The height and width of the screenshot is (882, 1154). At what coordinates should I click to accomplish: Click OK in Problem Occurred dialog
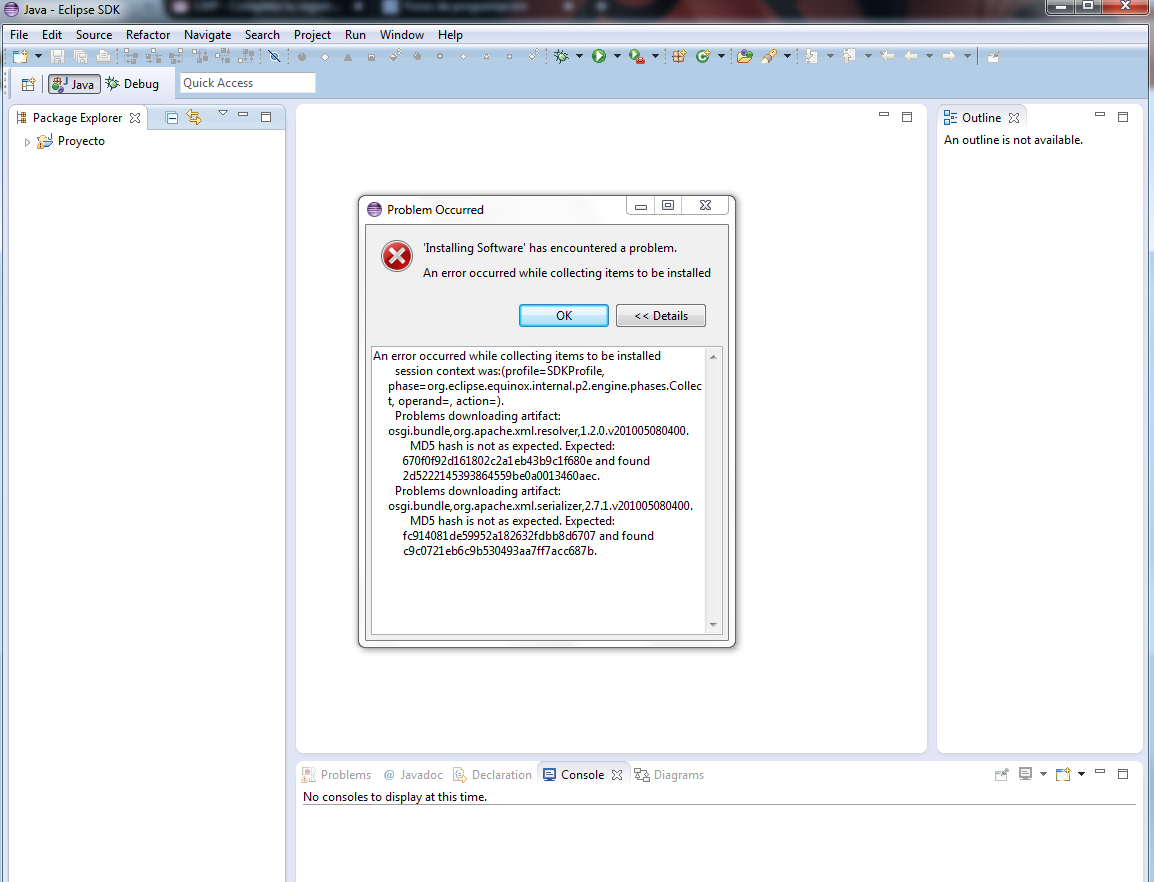pos(564,315)
